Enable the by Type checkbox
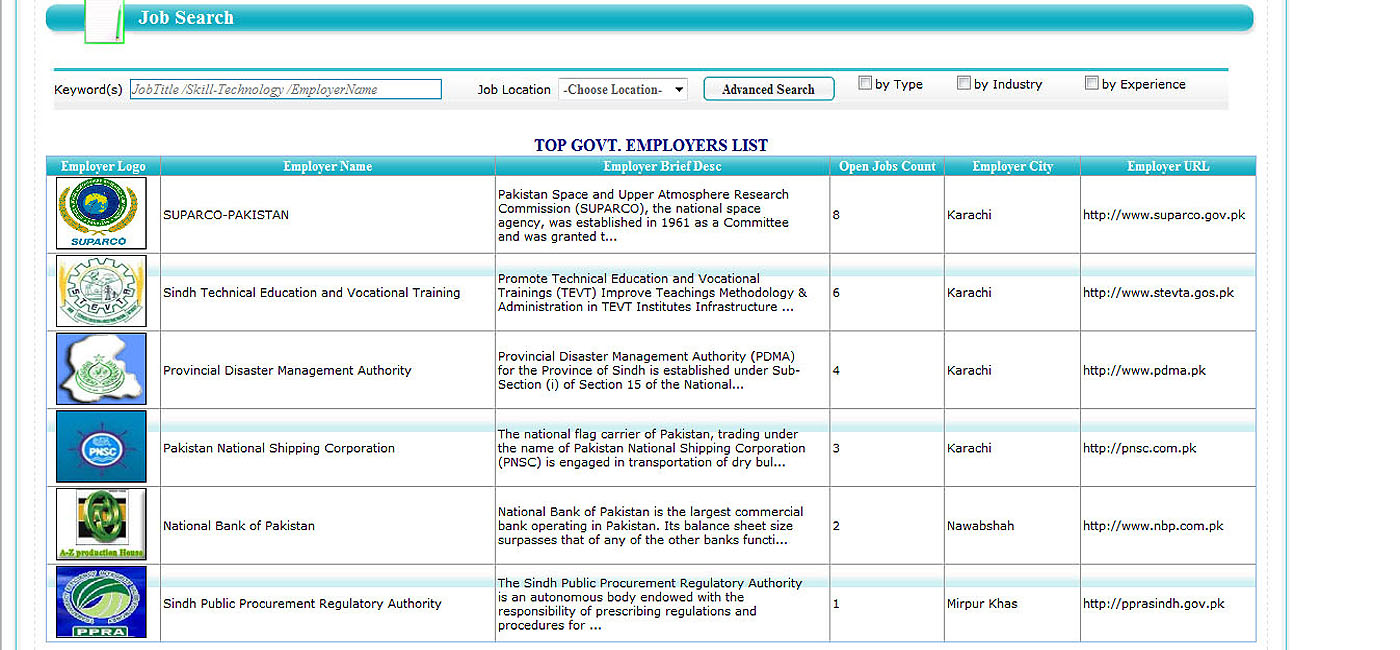Viewport: 1400px width, 650px height. click(x=865, y=84)
